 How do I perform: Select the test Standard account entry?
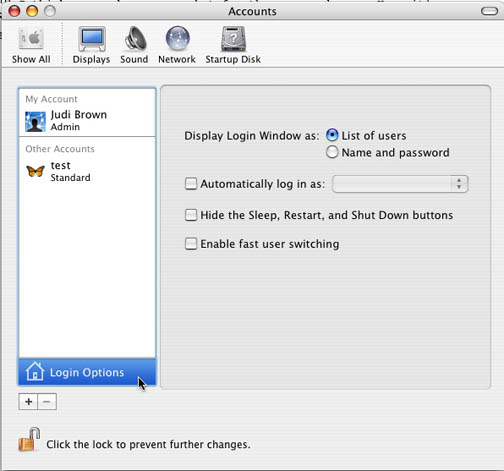(87, 171)
